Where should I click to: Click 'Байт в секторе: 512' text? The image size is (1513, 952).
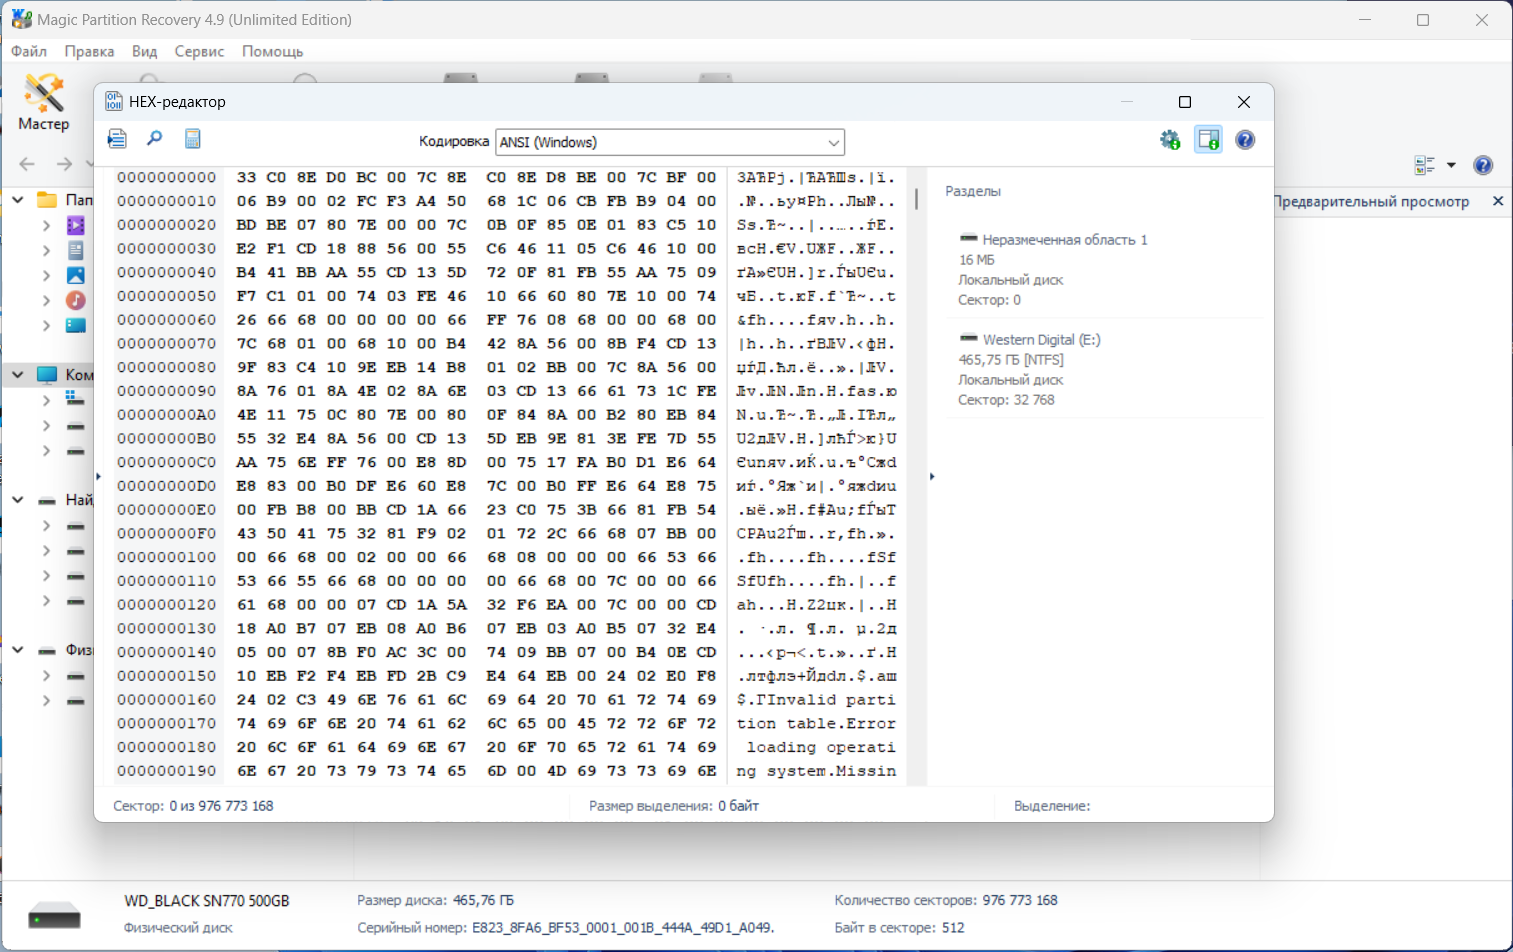point(899,928)
